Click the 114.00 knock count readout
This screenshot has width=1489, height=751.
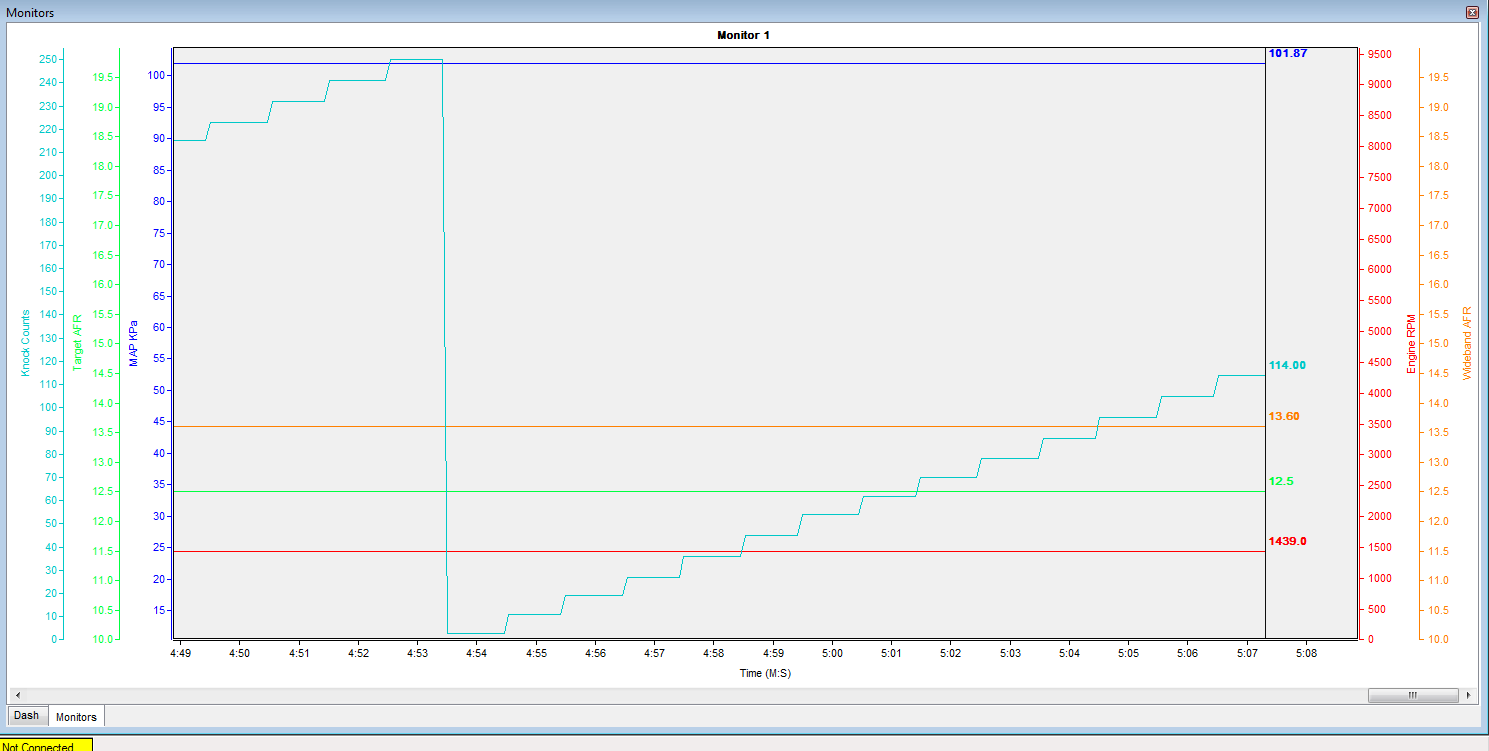(1287, 365)
